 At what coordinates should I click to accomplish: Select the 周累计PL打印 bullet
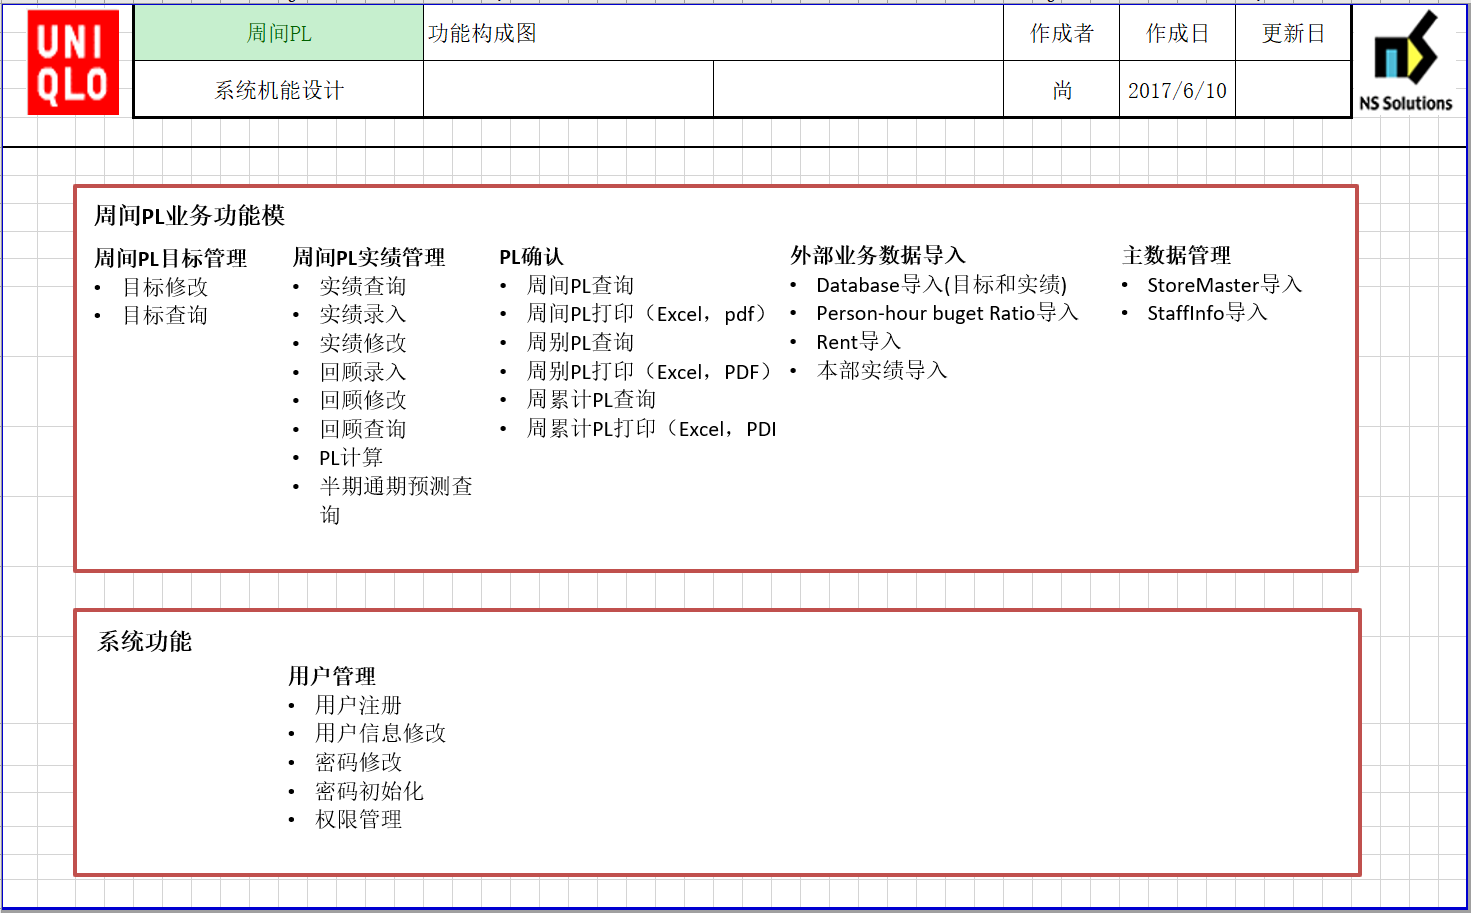pyautogui.click(x=651, y=428)
